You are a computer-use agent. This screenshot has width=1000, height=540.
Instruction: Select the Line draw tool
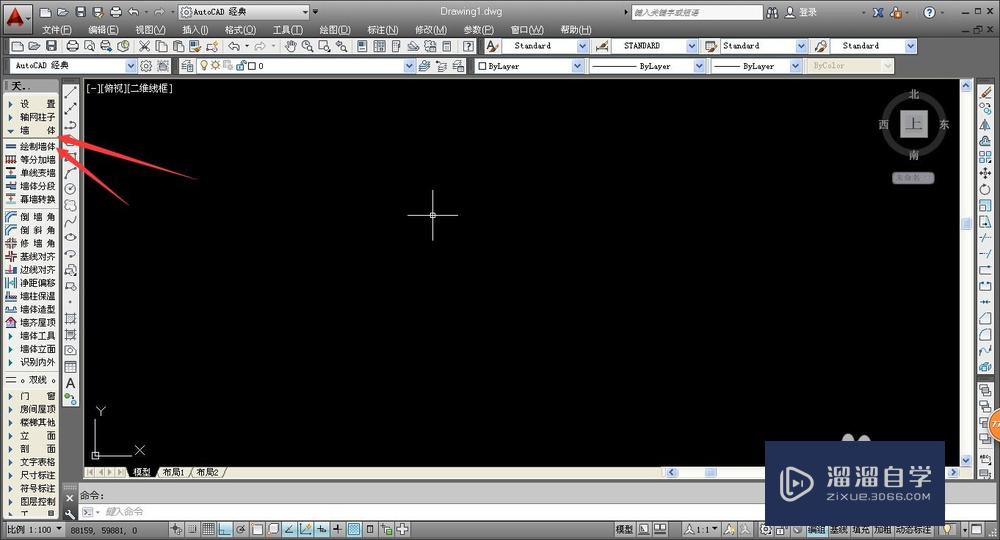click(x=71, y=92)
